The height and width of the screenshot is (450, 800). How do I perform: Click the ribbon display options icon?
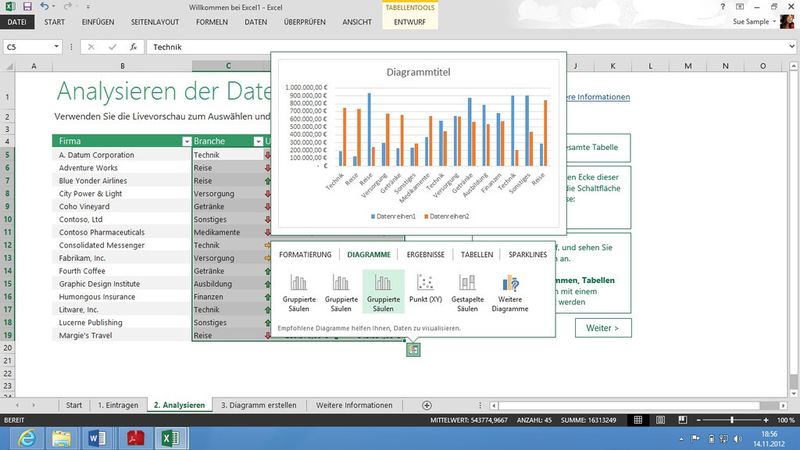click(x=740, y=7)
